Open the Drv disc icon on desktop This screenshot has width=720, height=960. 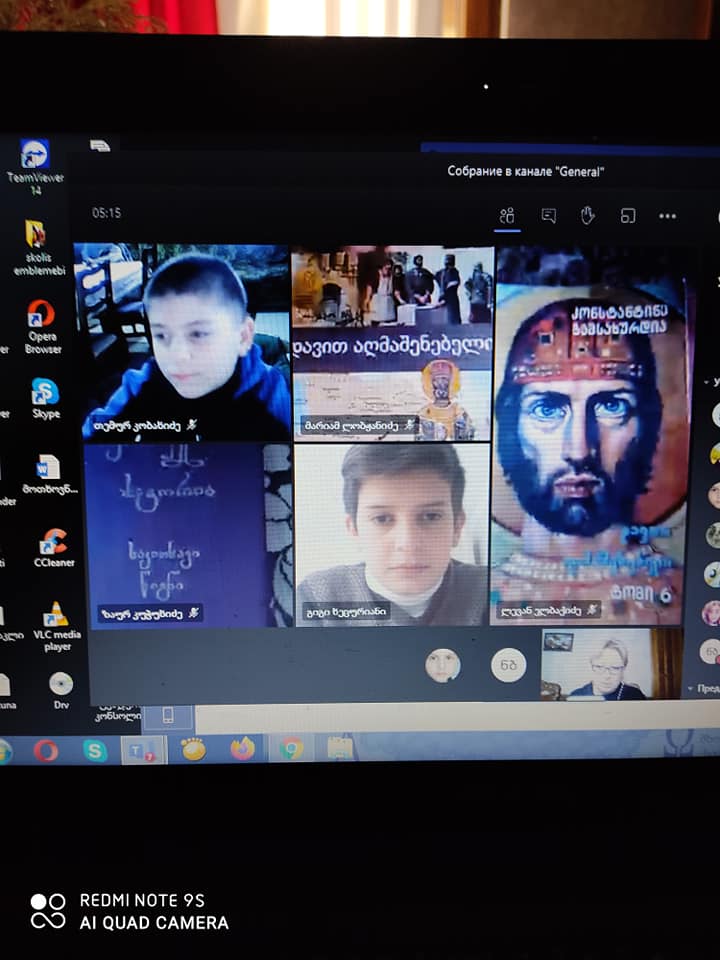tap(61, 691)
